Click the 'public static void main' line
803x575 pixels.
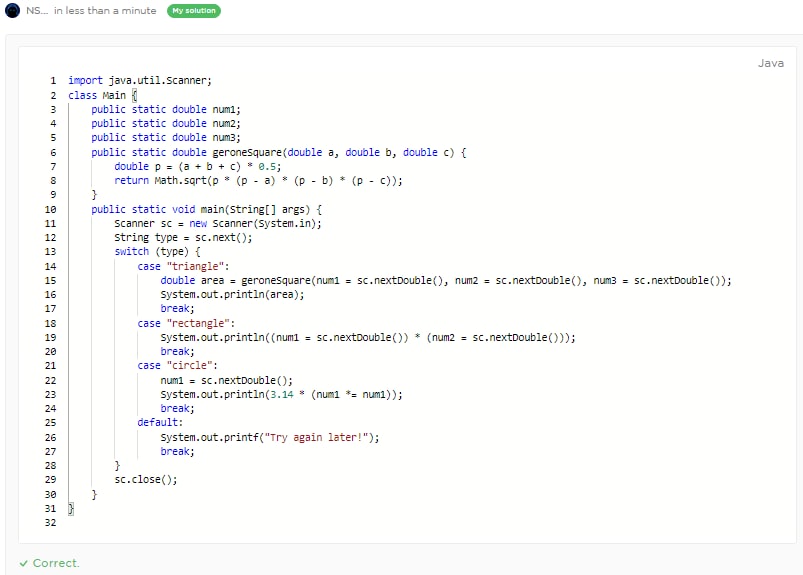[206, 209]
